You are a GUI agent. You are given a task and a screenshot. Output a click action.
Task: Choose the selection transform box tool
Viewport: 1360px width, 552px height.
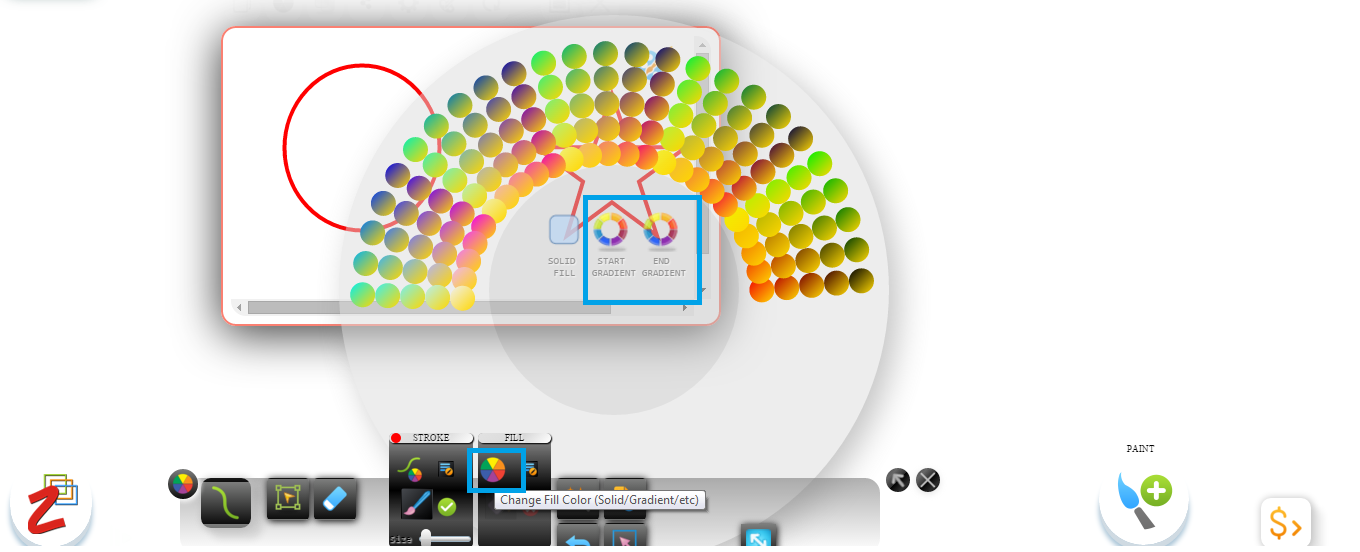[287, 497]
